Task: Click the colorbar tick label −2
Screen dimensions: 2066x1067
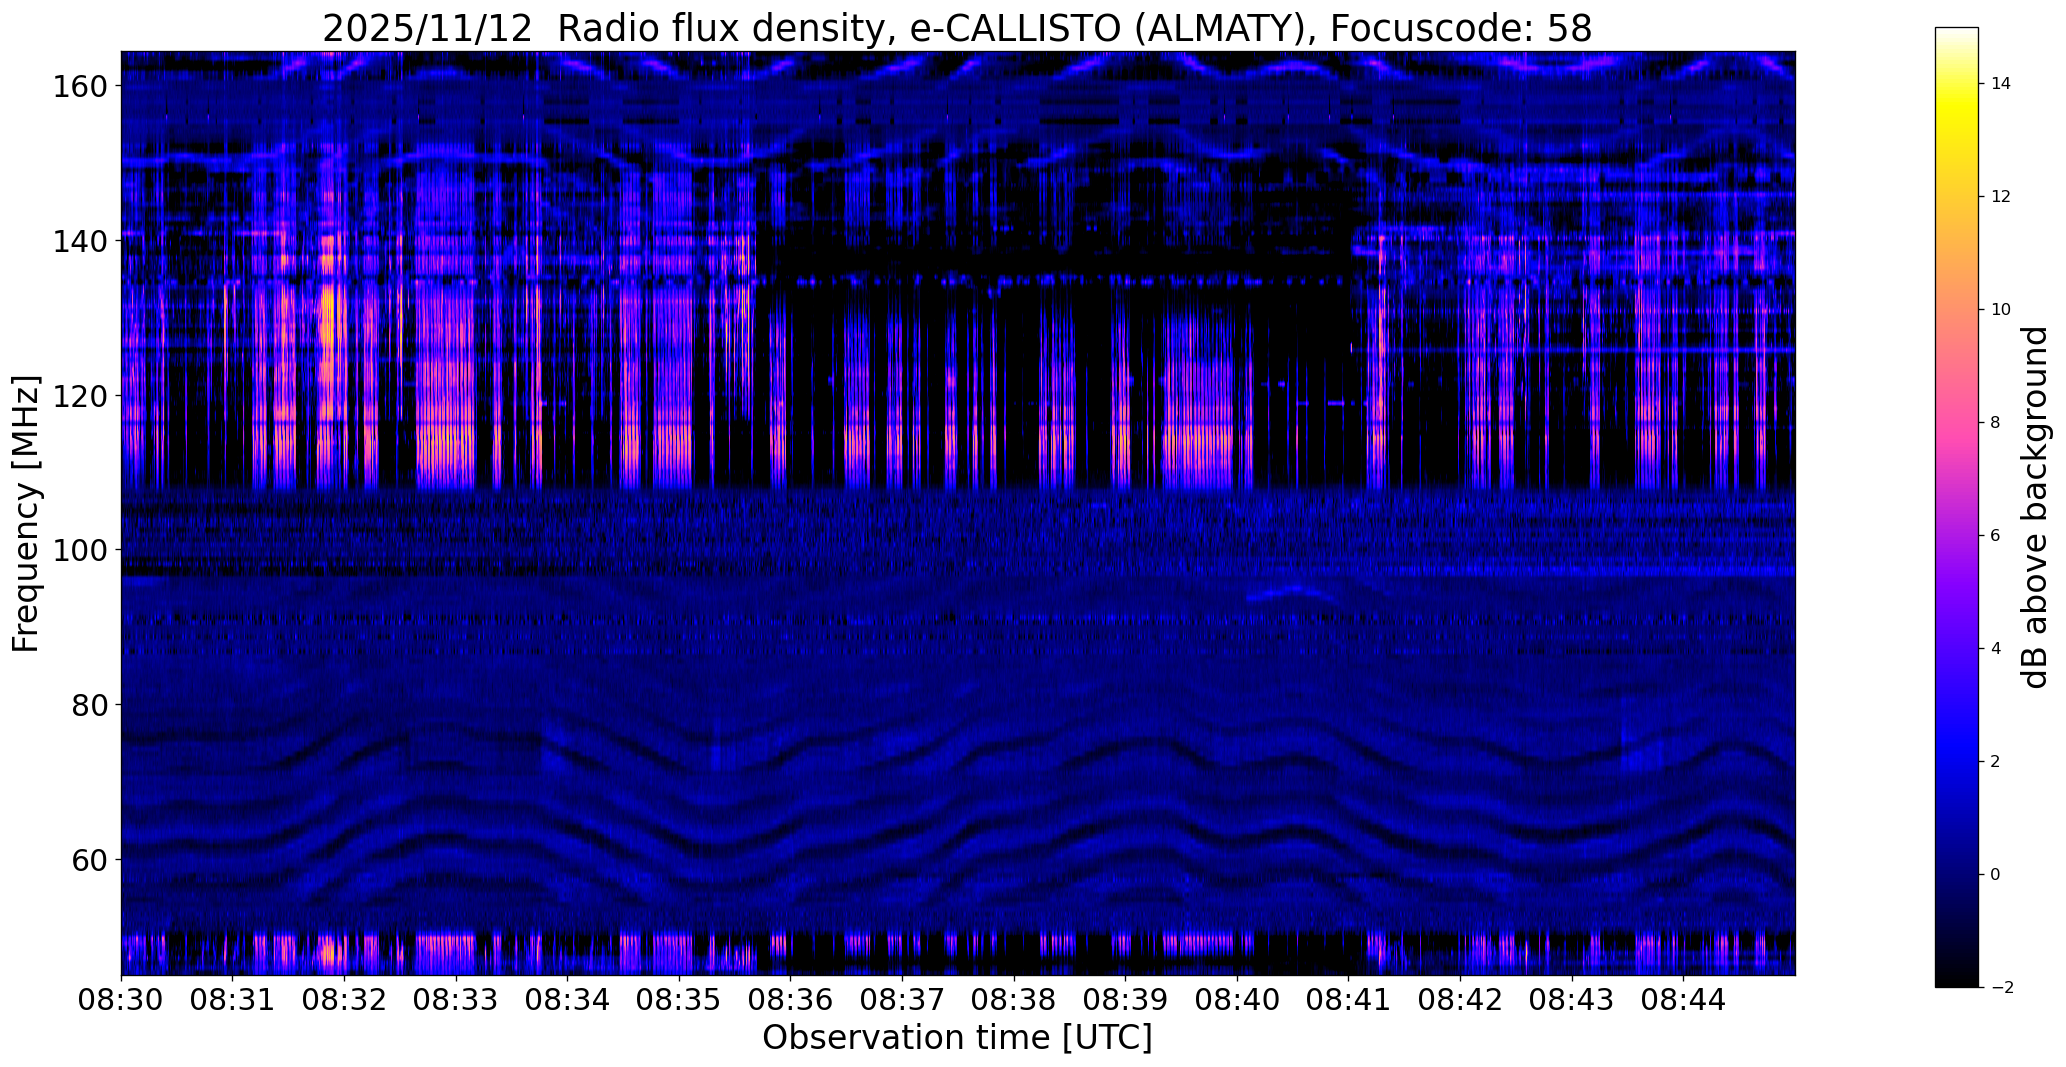Action: [x=2002, y=988]
